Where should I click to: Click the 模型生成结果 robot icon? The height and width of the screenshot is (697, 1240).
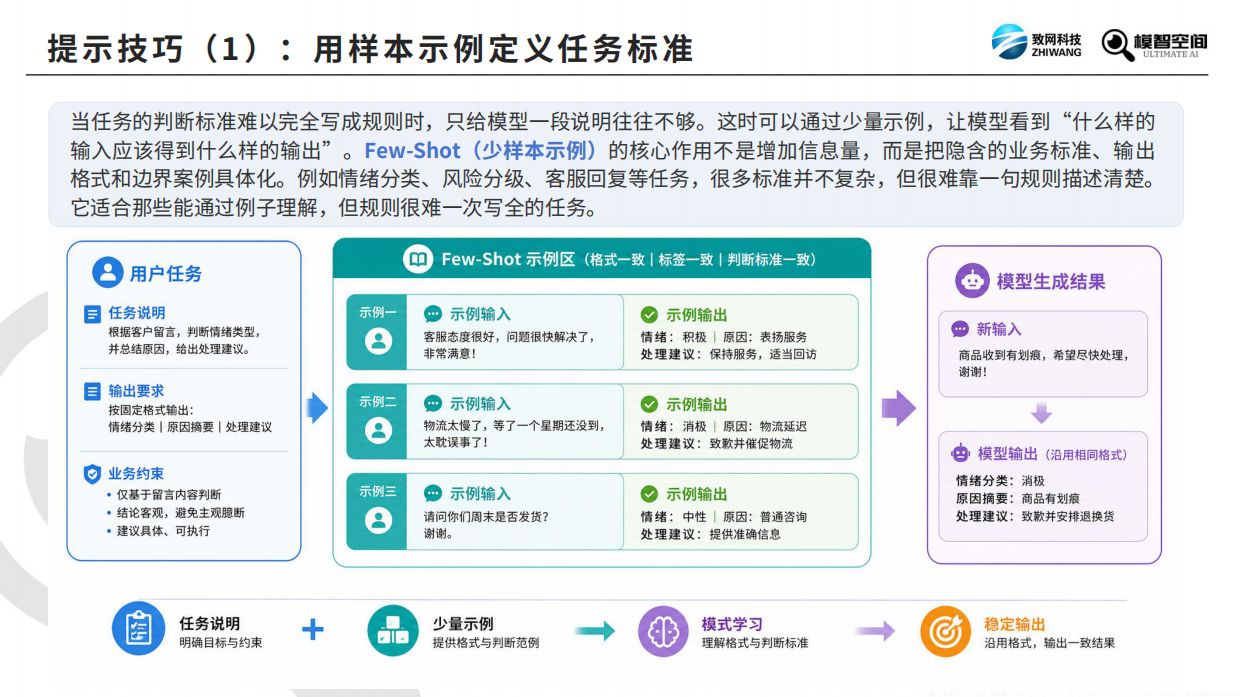[971, 281]
